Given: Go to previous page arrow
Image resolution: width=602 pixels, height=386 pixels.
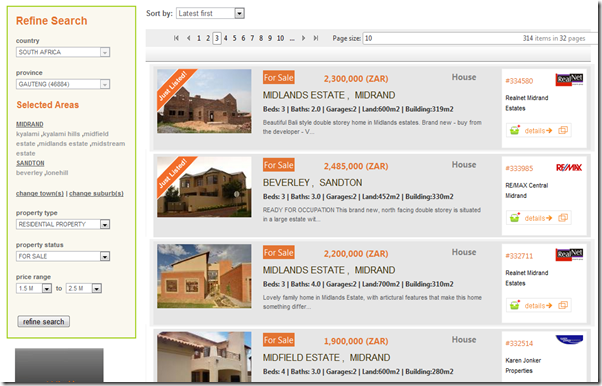Looking at the screenshot, I should (189, 38).
